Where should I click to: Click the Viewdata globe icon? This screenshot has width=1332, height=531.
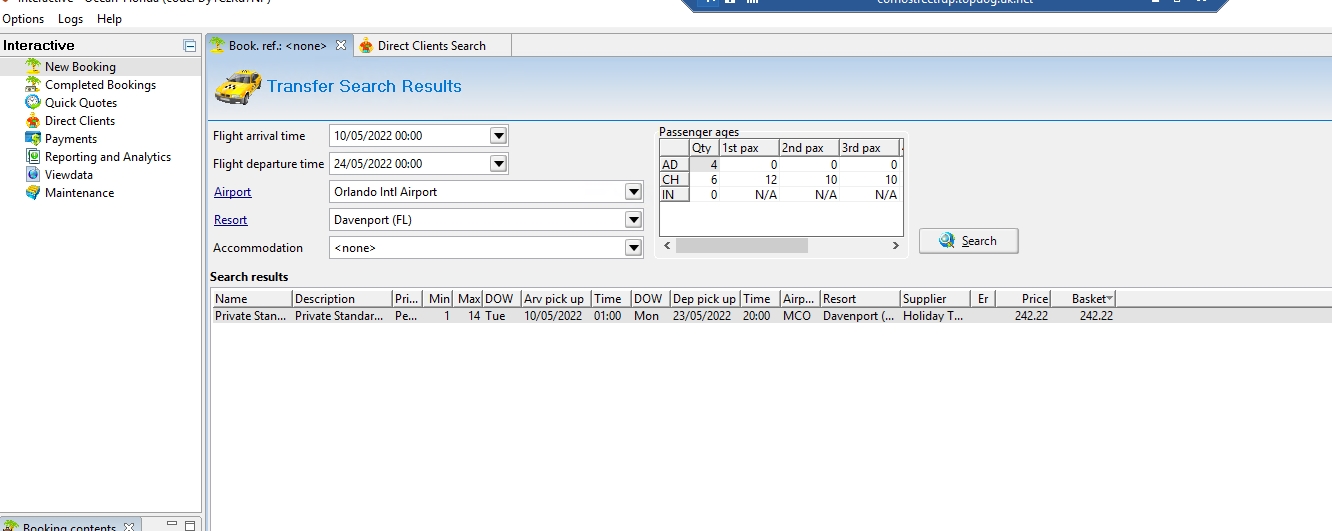coord(33,175)
